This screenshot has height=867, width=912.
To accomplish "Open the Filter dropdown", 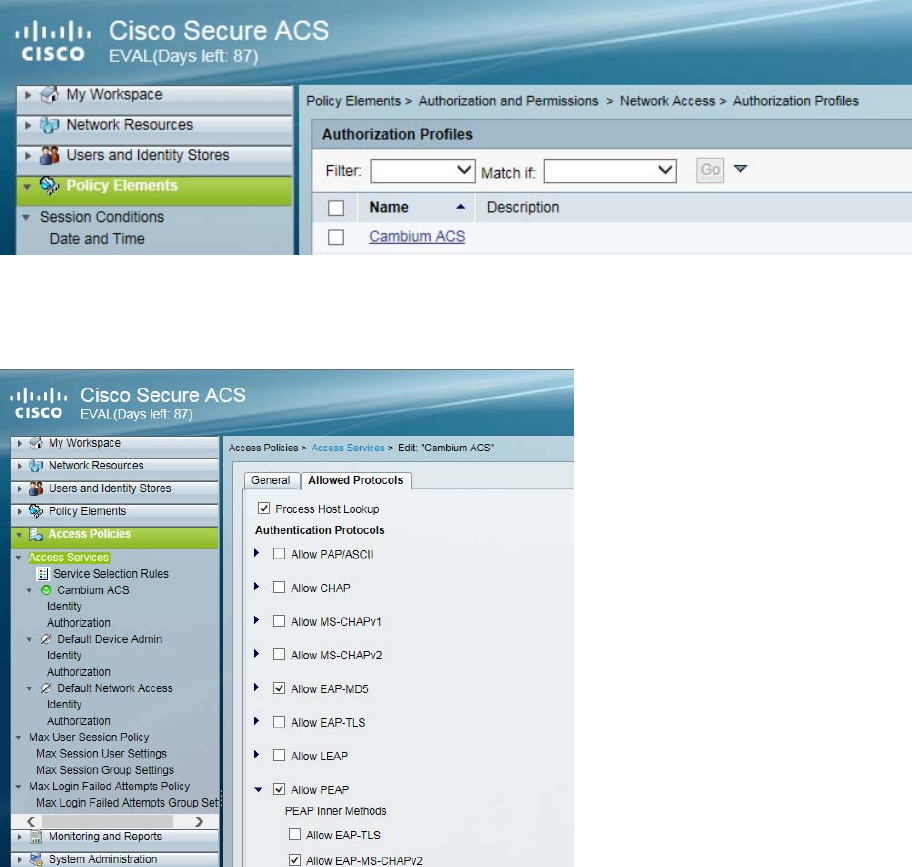I will 423,171.
